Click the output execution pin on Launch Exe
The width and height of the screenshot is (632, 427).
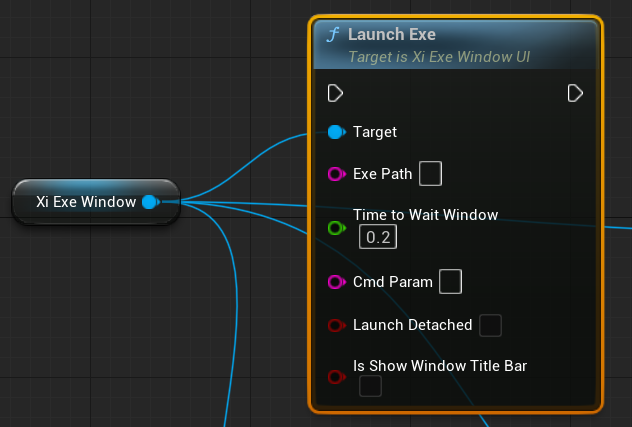pos(575,93)
